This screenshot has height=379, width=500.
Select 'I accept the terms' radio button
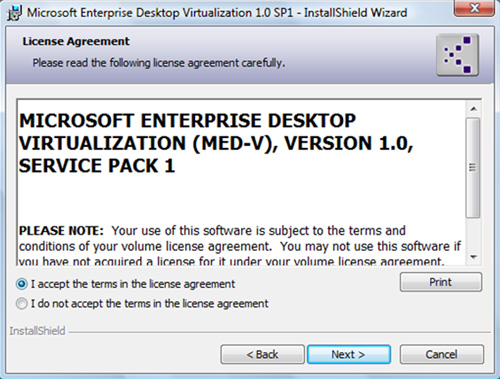click(x=22, y=284)
